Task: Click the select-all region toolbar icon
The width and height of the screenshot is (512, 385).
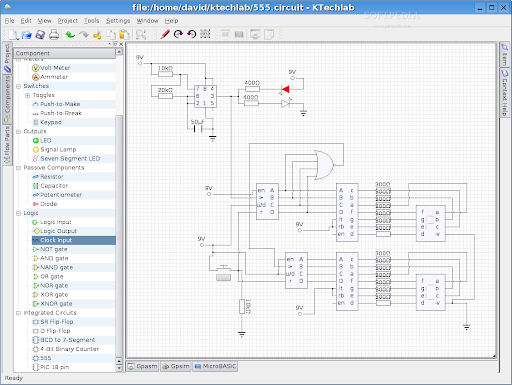Action: [205, 34]
